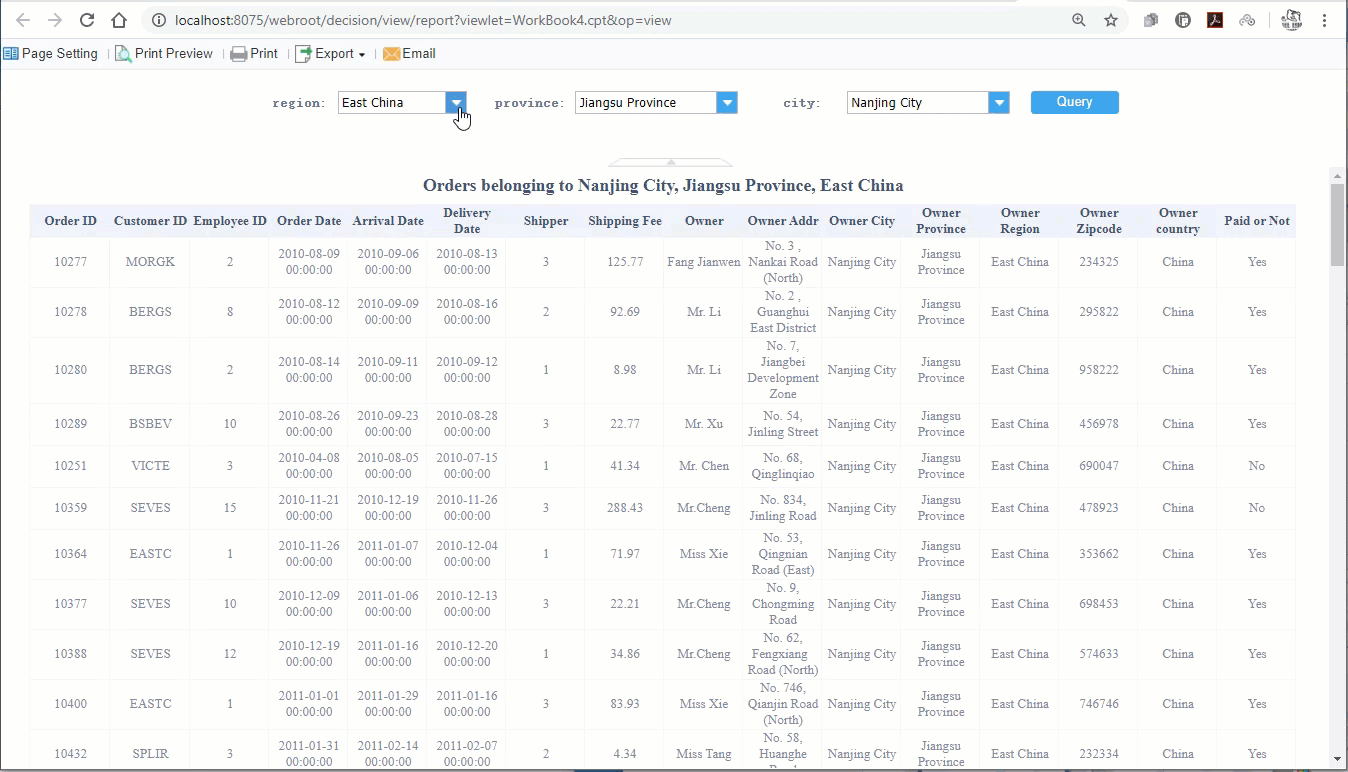The width and height of the screenshot is (1348, 772).
Task: Click the report title text
Action: pyautogui.click(x=663, y=185)
